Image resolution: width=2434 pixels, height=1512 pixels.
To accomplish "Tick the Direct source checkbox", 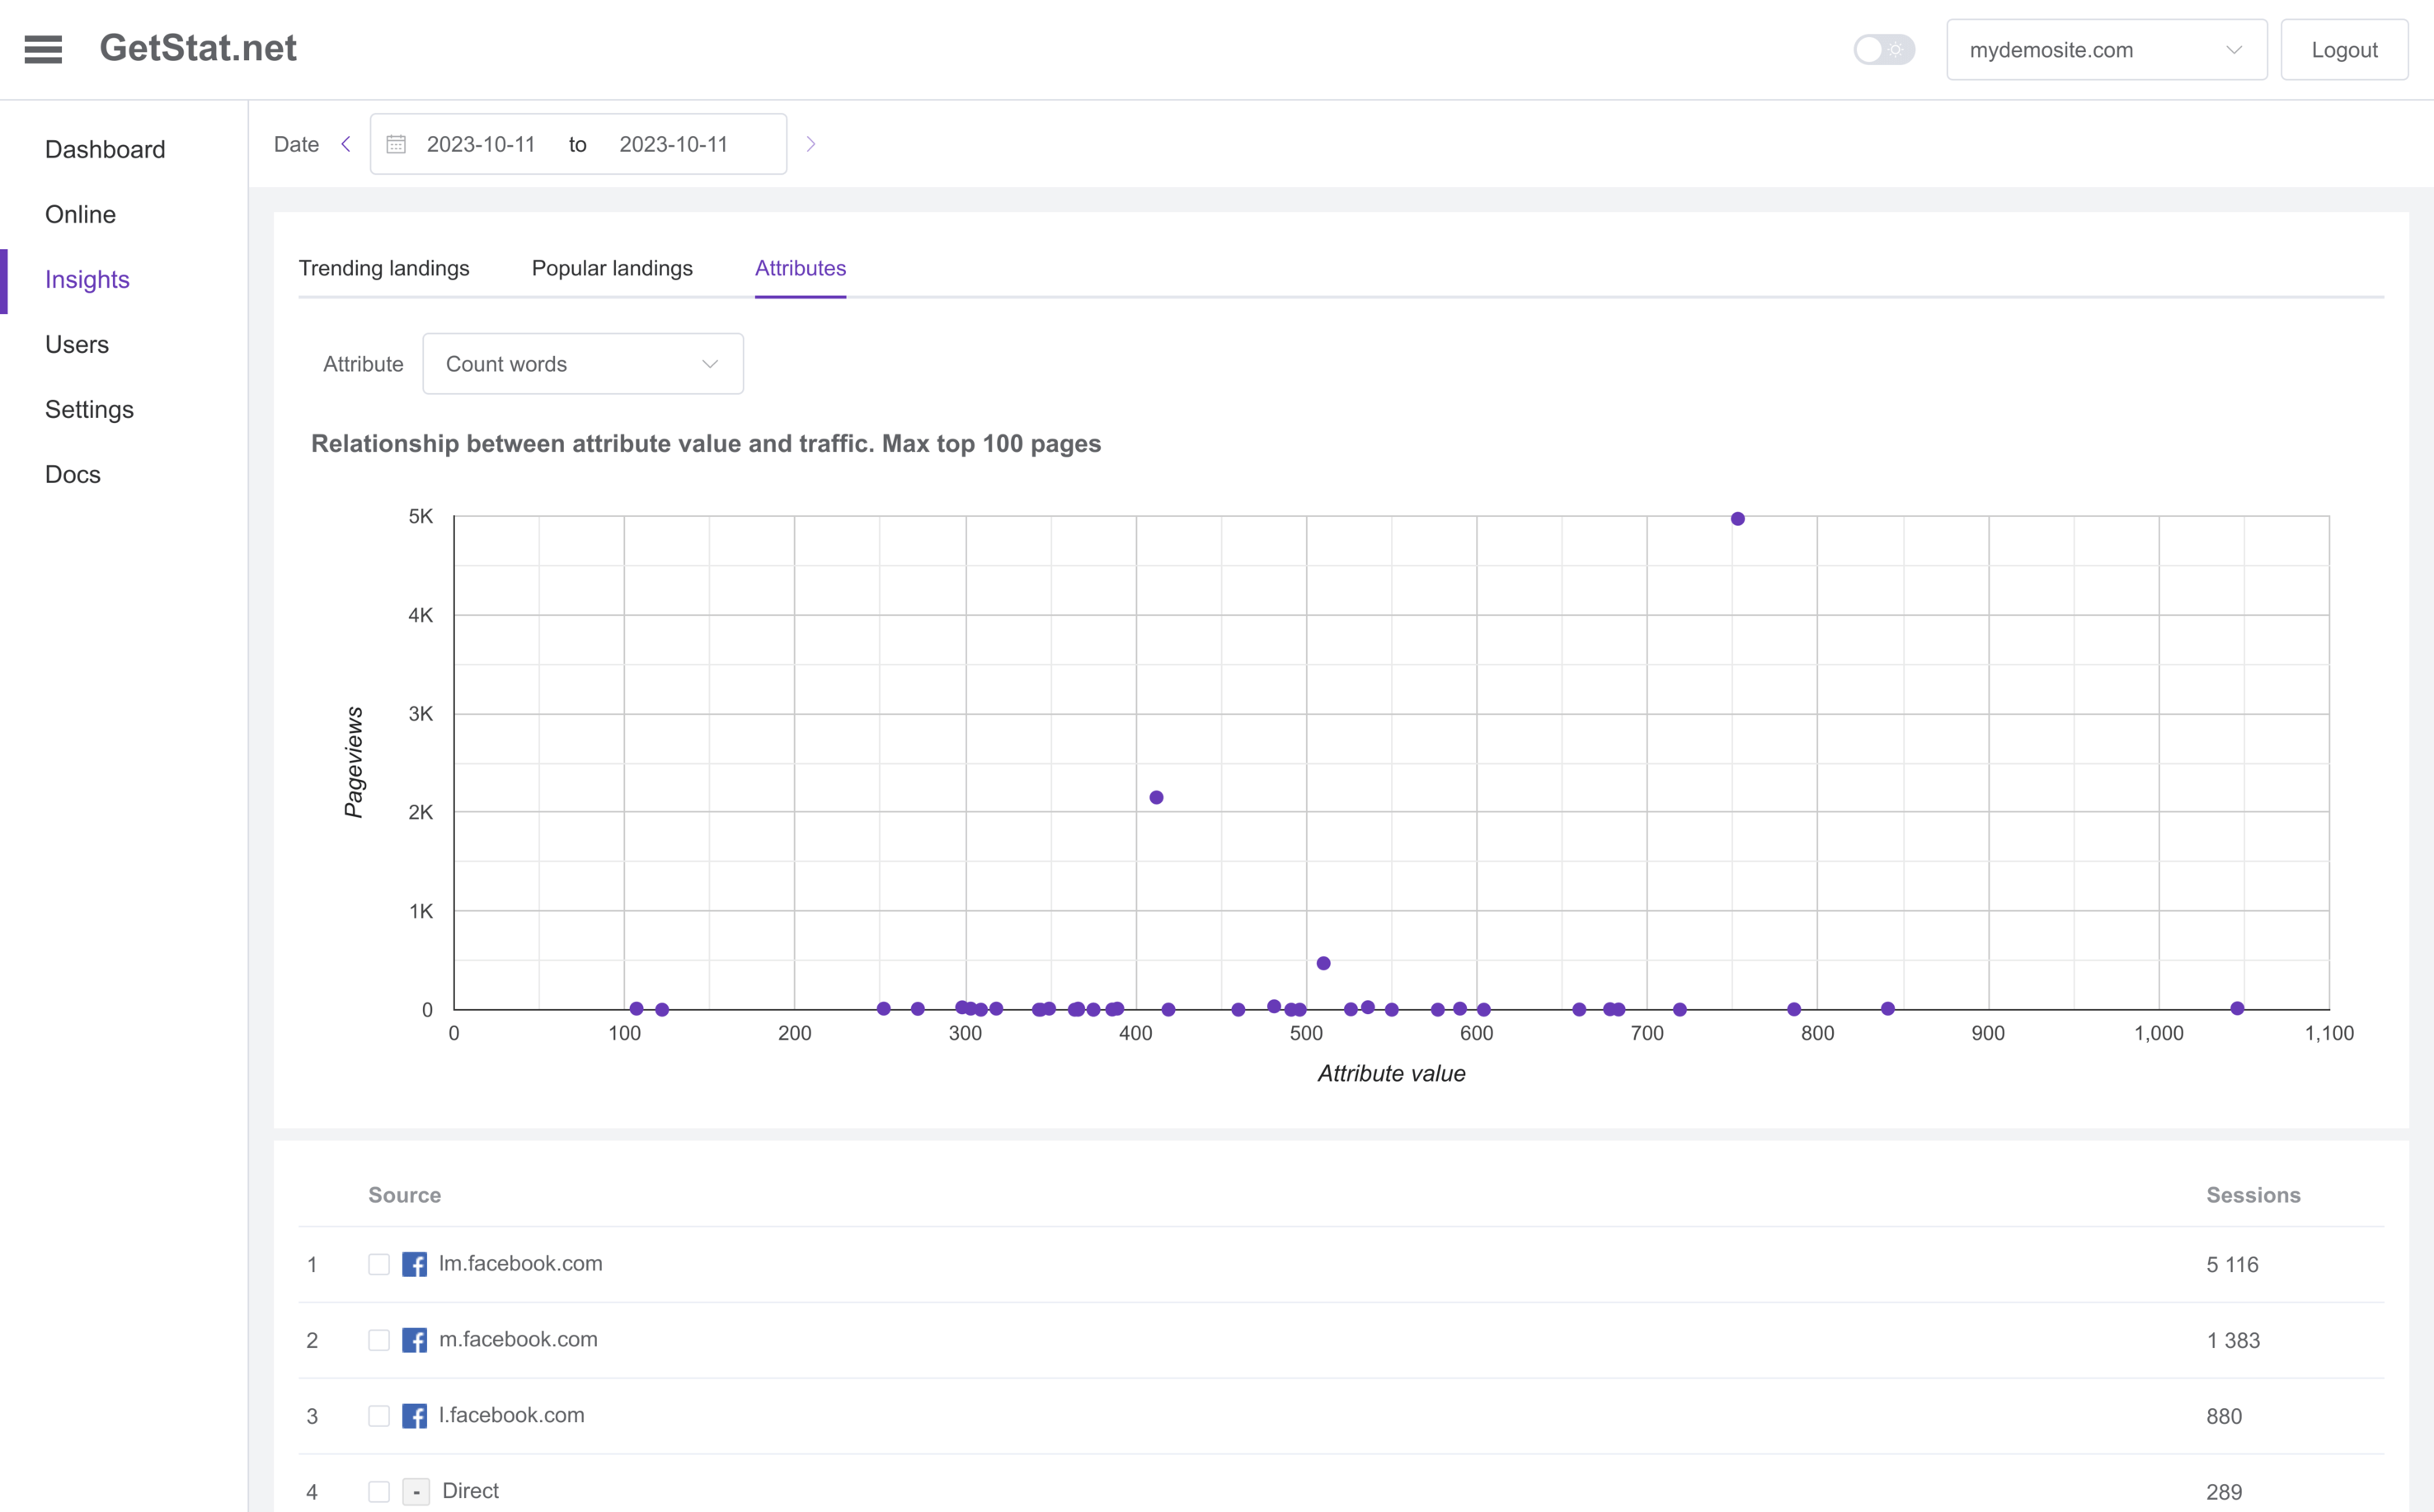I will 379,1492.
